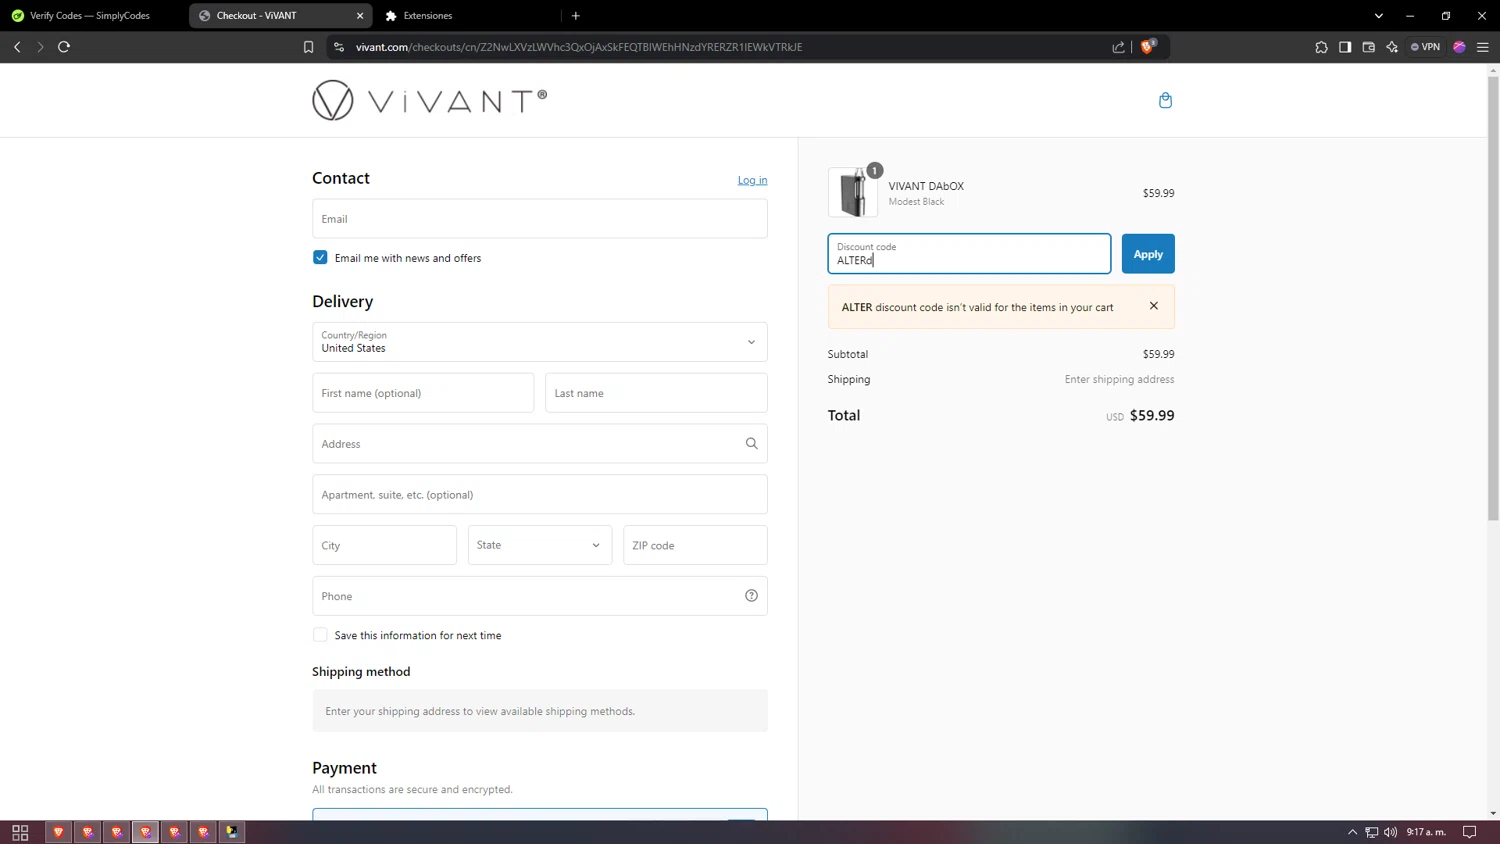Dismiss the invalid discount code message
This screenshot has height=844, width=1500.
pyautogui.click(x=1153, y=306)
